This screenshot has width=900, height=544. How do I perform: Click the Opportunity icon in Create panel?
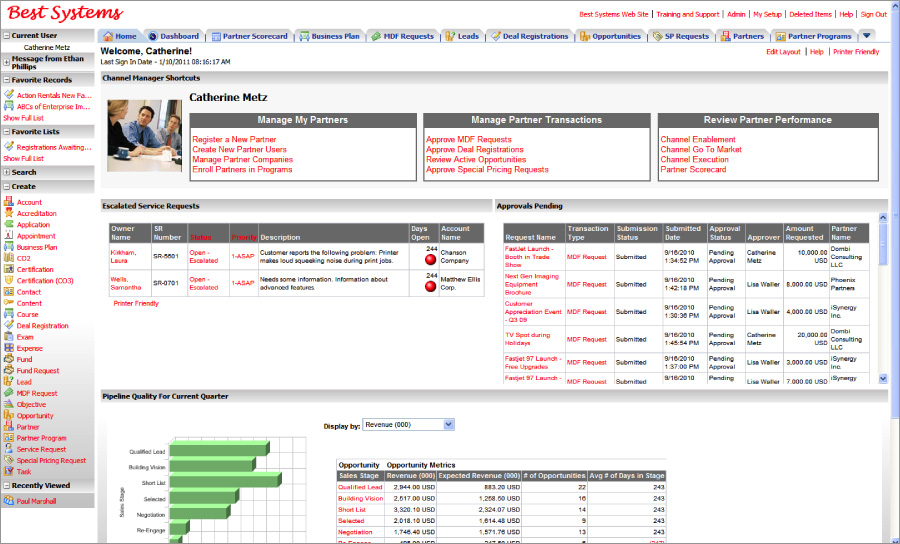tap(8, 416)
